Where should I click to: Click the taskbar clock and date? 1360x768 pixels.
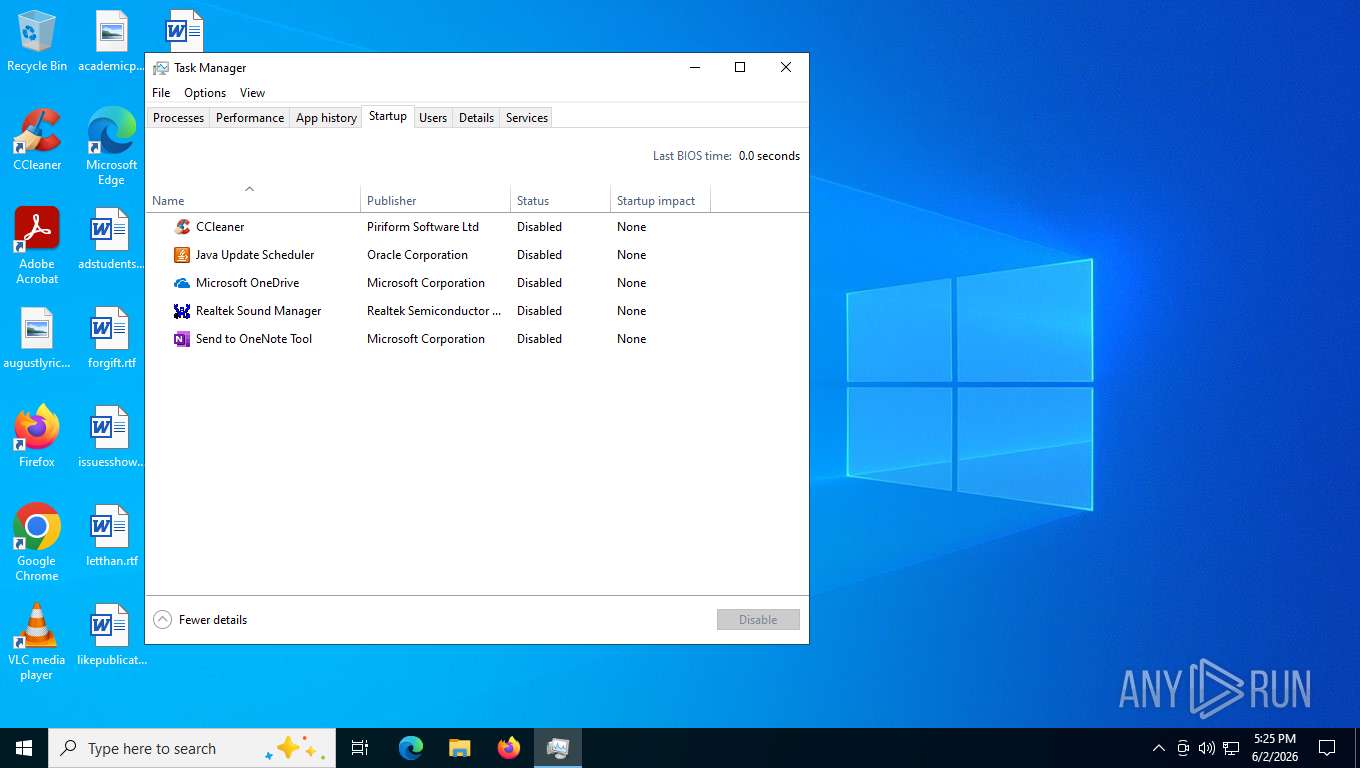[1274, 748]
